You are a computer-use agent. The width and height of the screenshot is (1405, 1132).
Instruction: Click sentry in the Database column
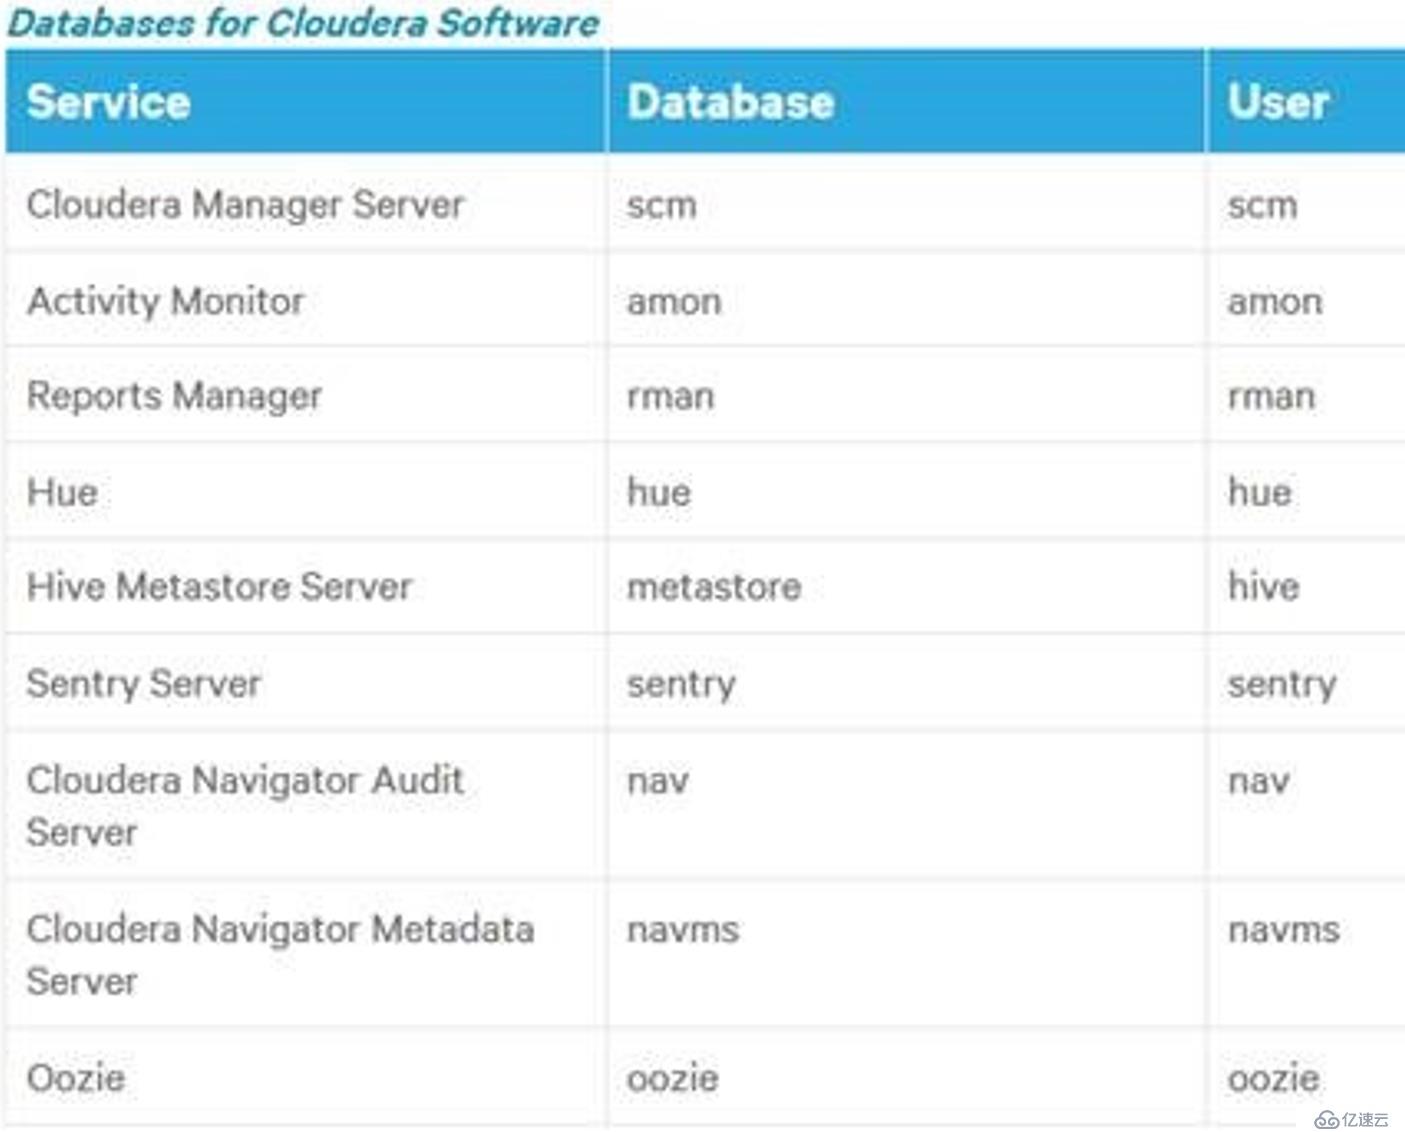click(x=681, y=685)
